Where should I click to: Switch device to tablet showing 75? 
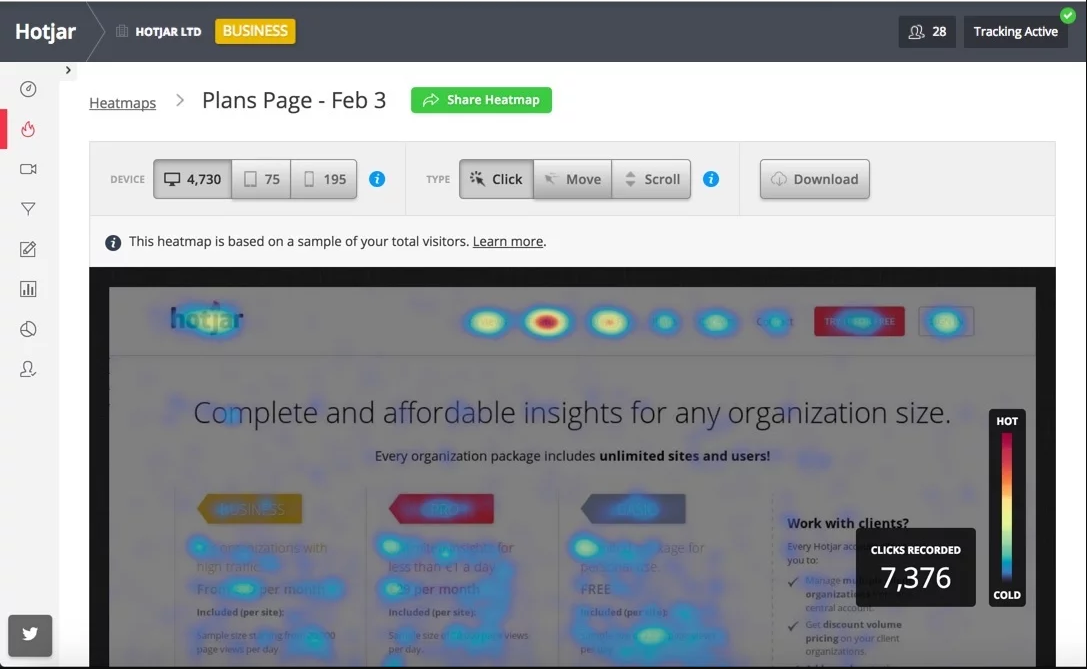261,179
